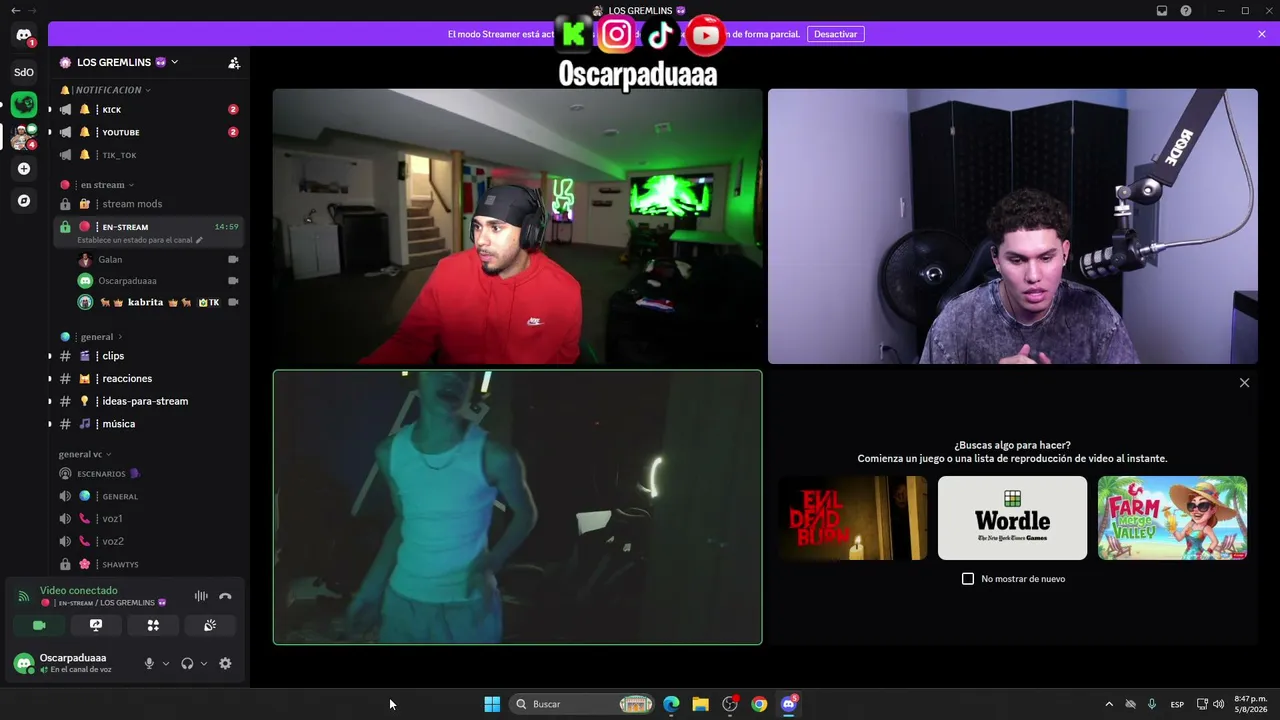The image size is (1280, 720).
Task: Open the Discover servers compass icon
Action: (x=24, y=201)
